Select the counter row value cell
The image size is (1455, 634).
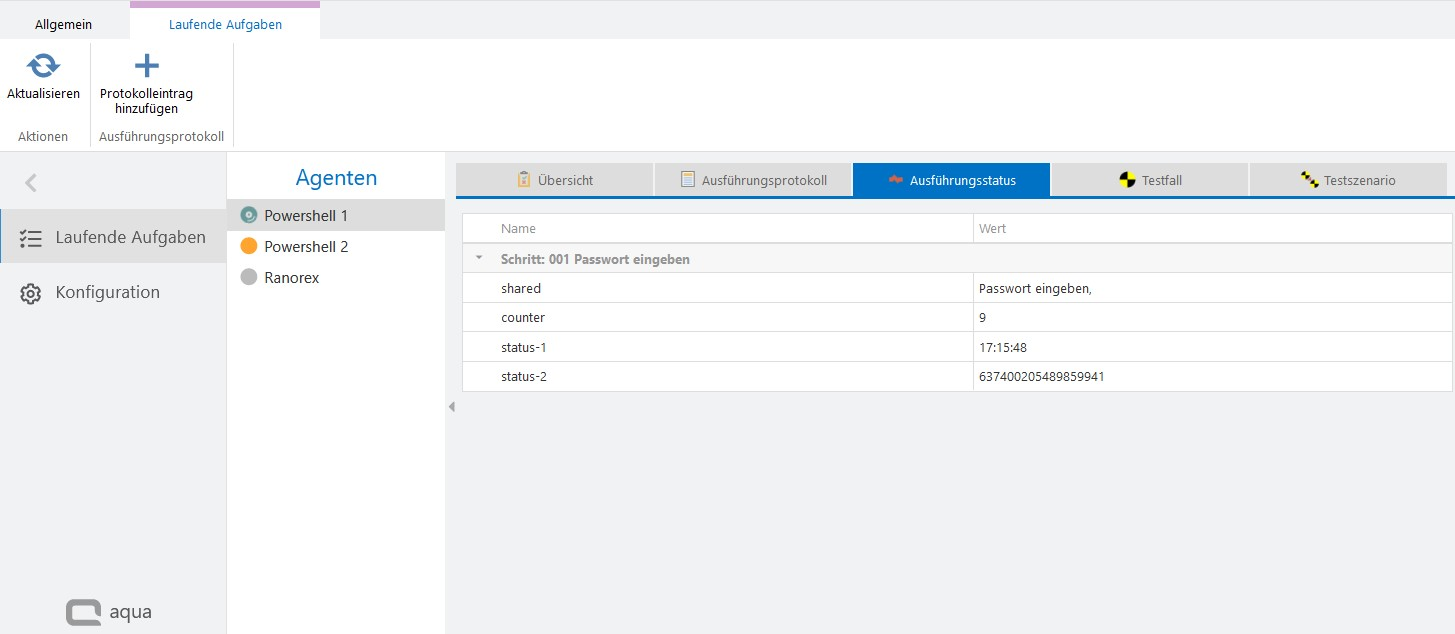point(1211,317)
